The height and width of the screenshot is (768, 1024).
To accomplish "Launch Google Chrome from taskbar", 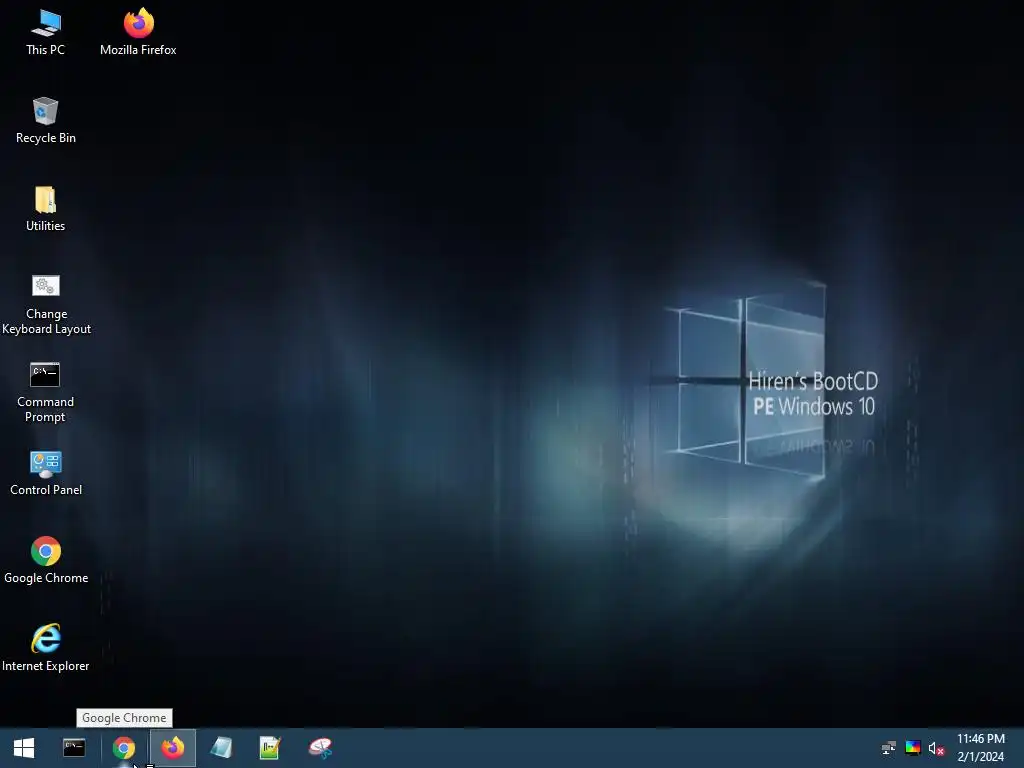I will (123, 748).
